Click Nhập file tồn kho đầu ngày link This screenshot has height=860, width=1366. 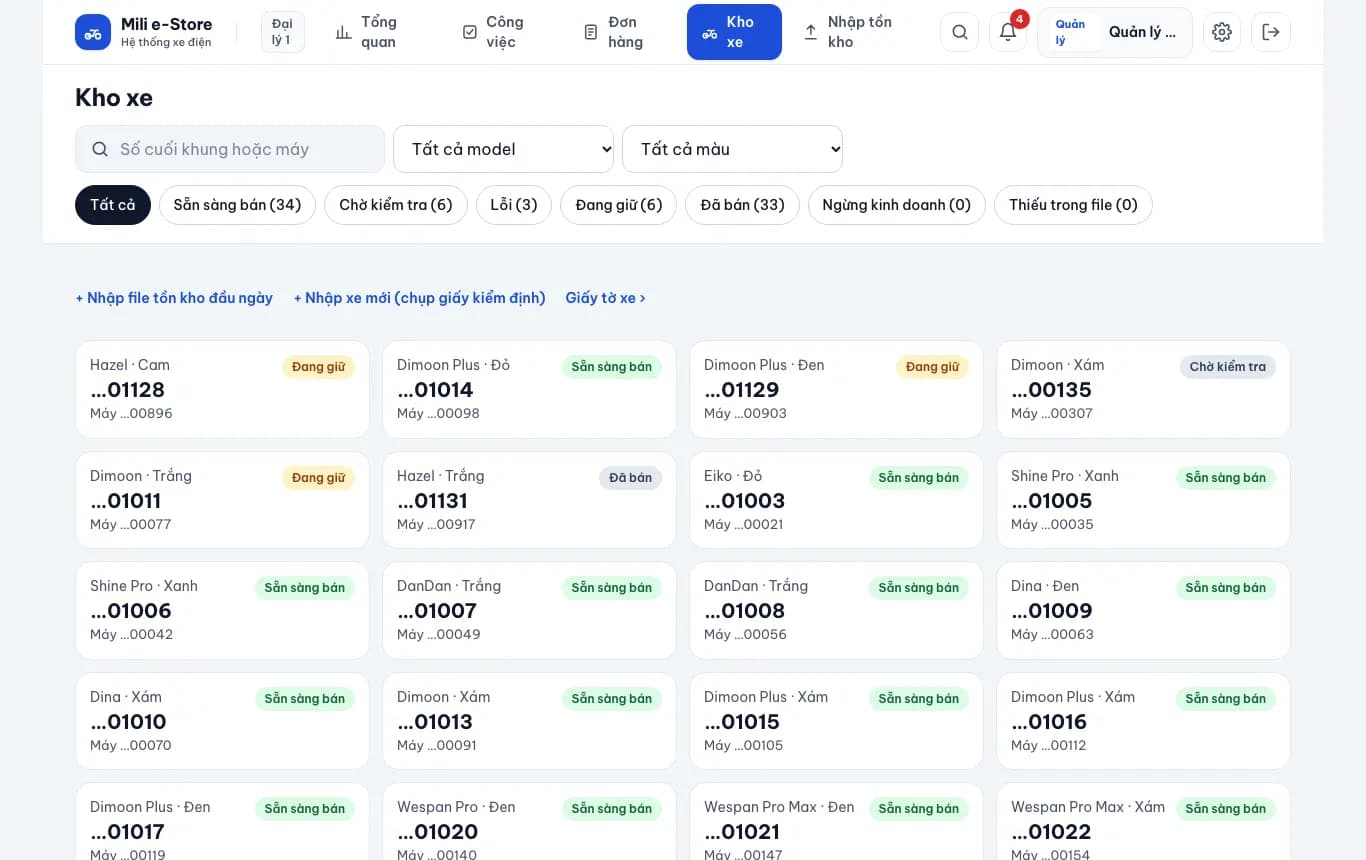(x=174, y=298)
